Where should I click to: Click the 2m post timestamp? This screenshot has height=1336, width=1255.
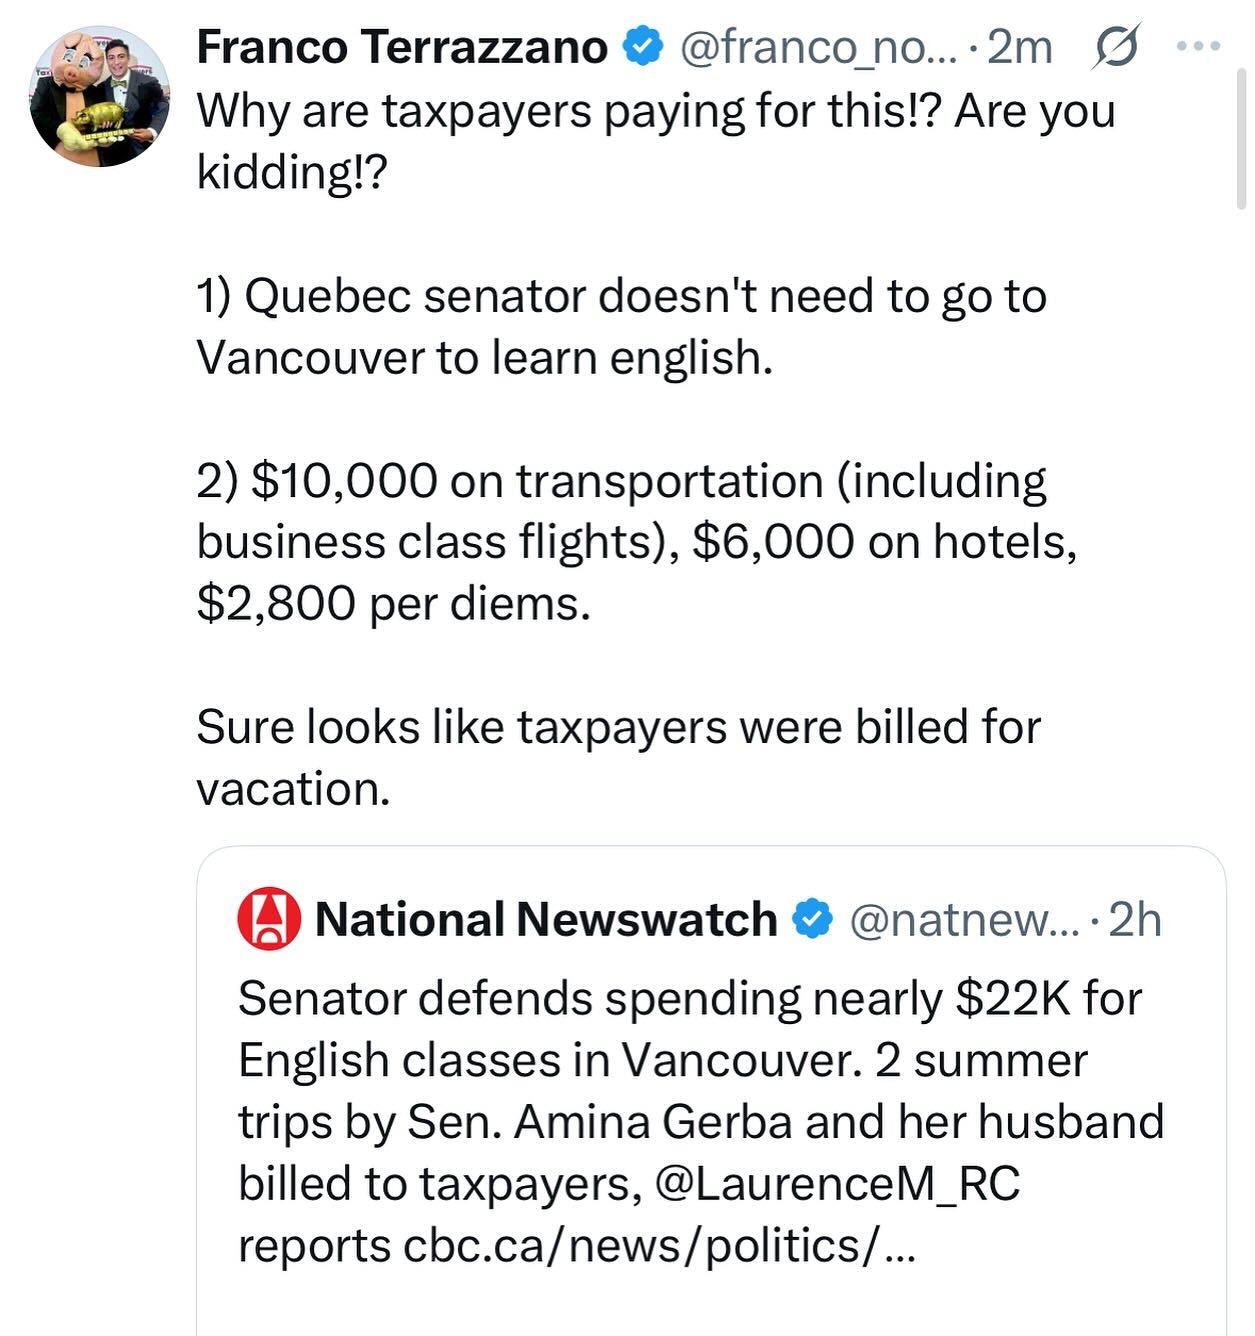1020,47
